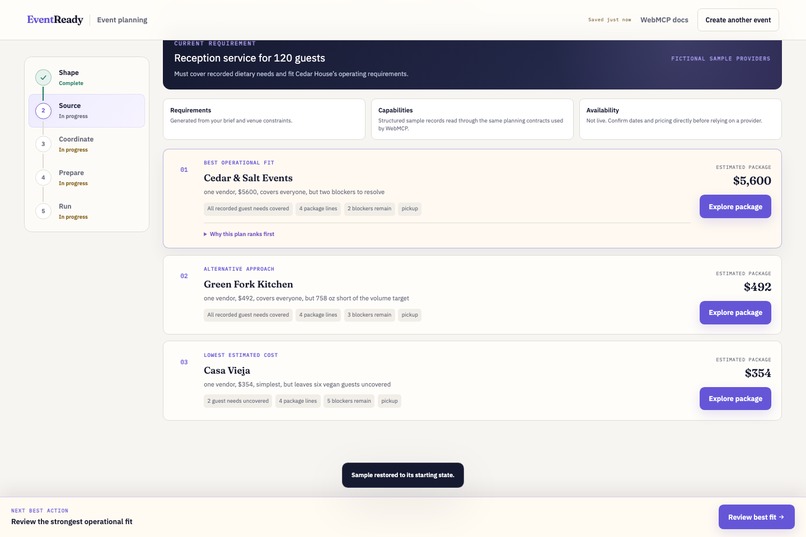Viewport: 806px width, 537px height.
Task: Go to the Source step
Action: tap(86, 110)
